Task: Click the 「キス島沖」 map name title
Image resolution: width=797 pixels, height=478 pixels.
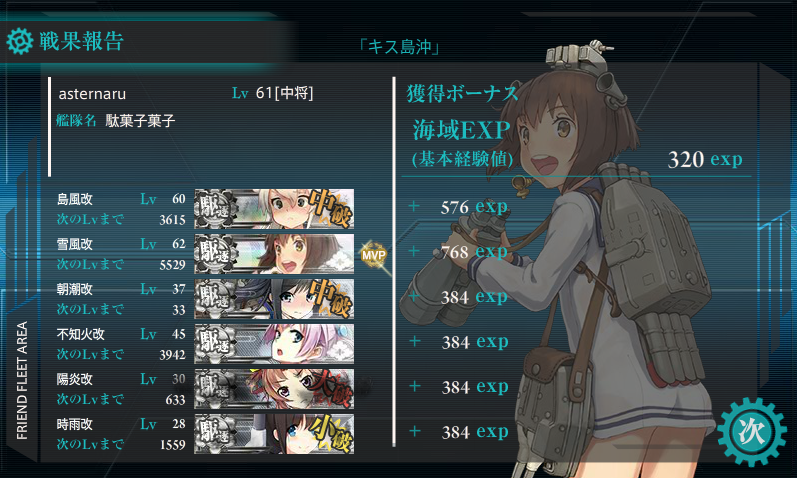Action: [399, 47]
